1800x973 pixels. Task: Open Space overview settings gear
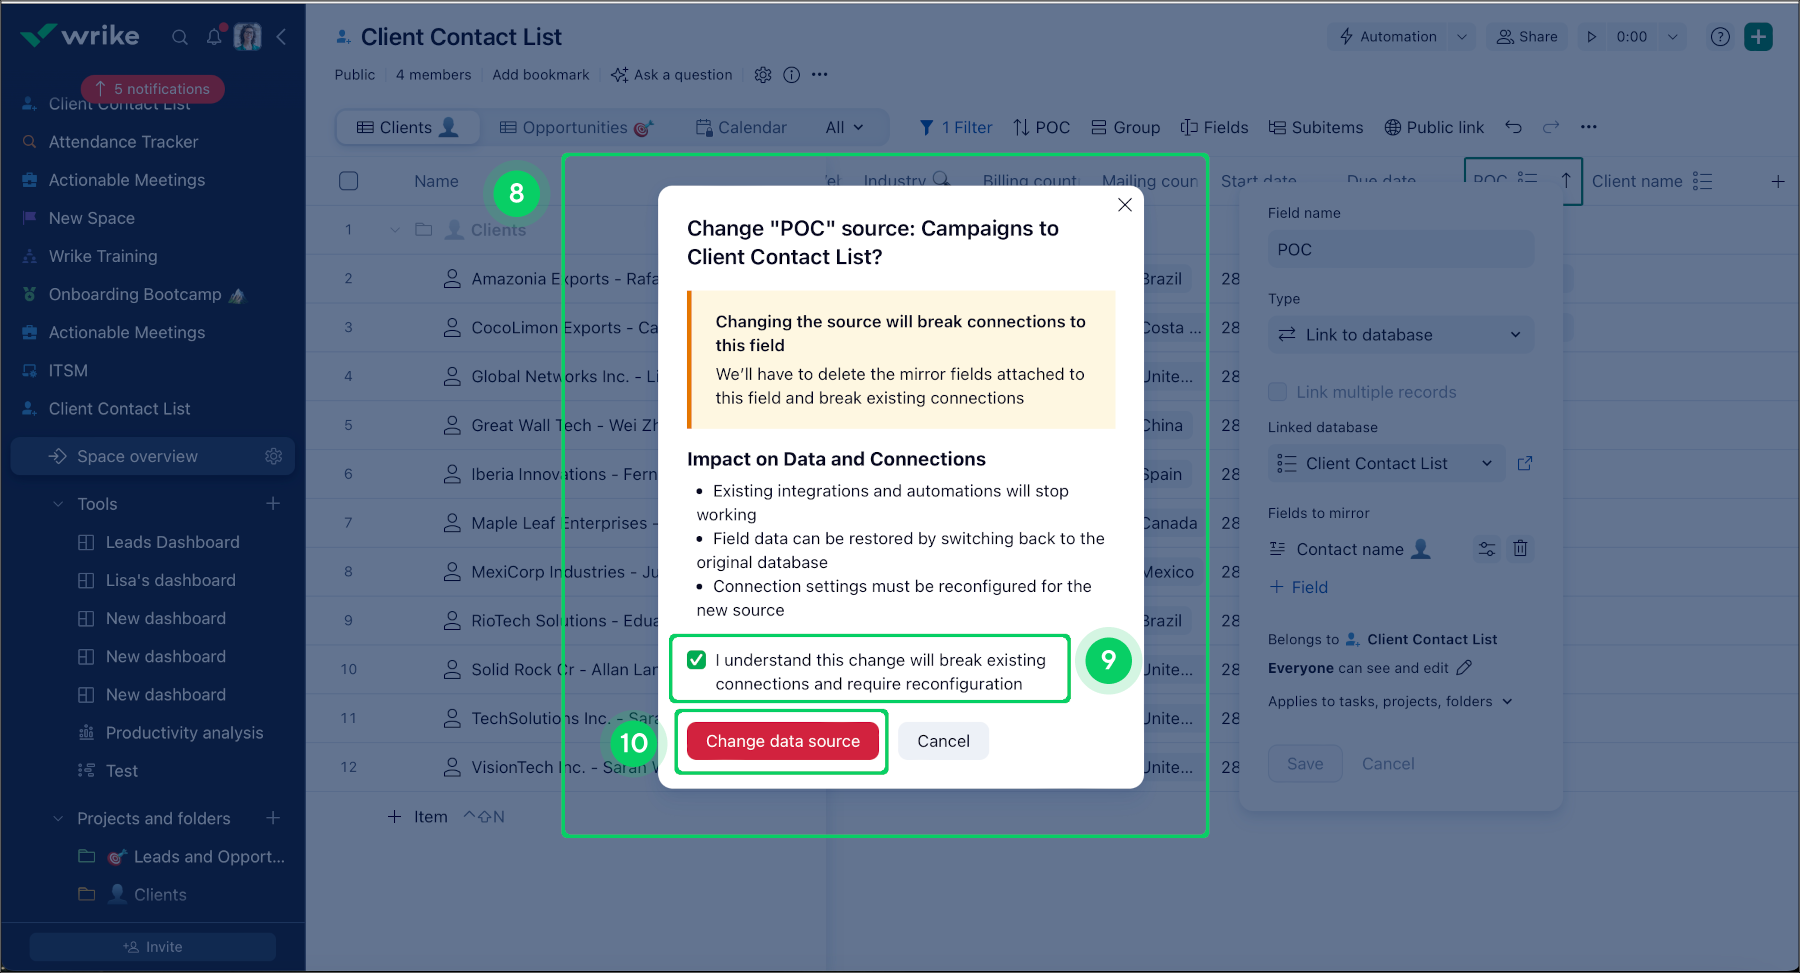pyautogui.click(x=273, y=456)
